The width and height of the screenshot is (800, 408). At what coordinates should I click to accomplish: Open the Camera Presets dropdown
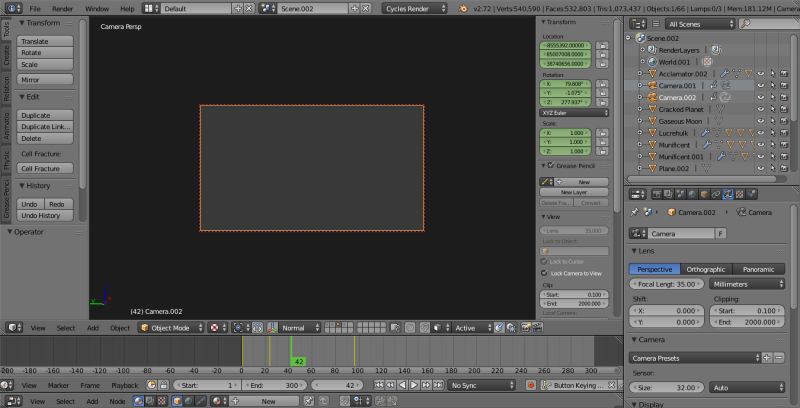(694, 358)
